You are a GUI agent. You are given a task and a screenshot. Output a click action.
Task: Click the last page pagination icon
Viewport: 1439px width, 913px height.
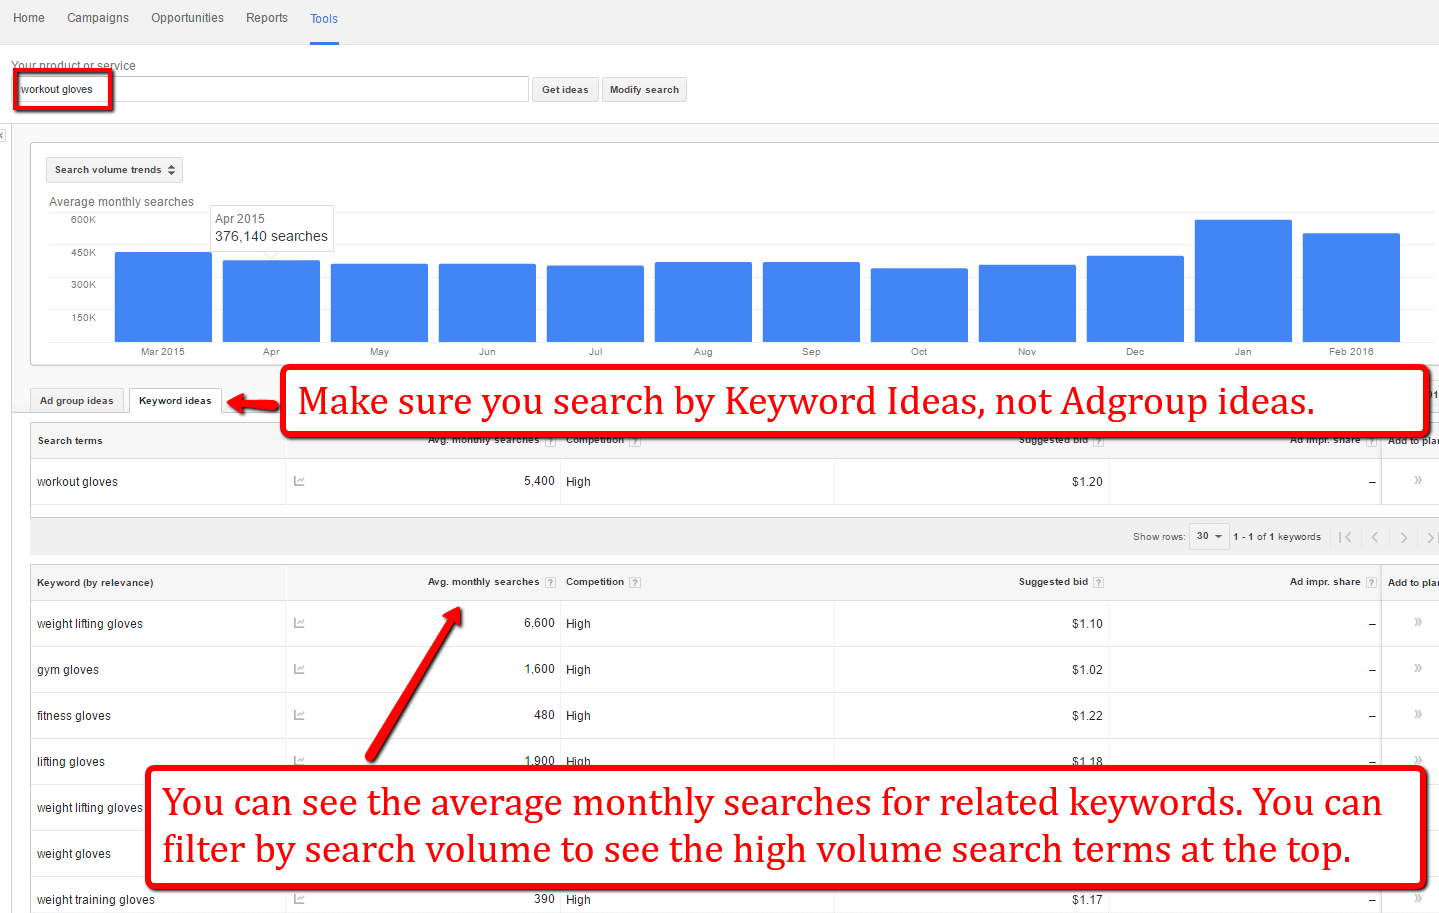point(1431,536)
